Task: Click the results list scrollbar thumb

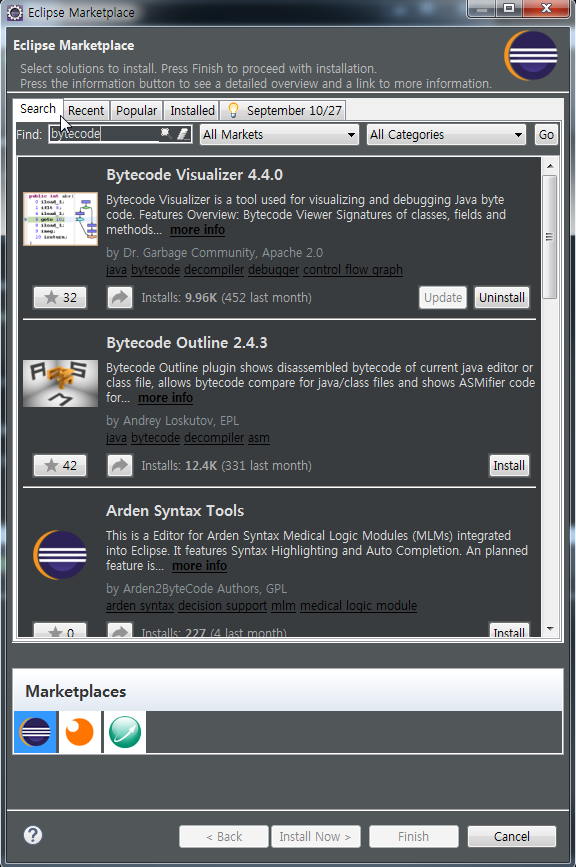Action: (x=549, y=237)
